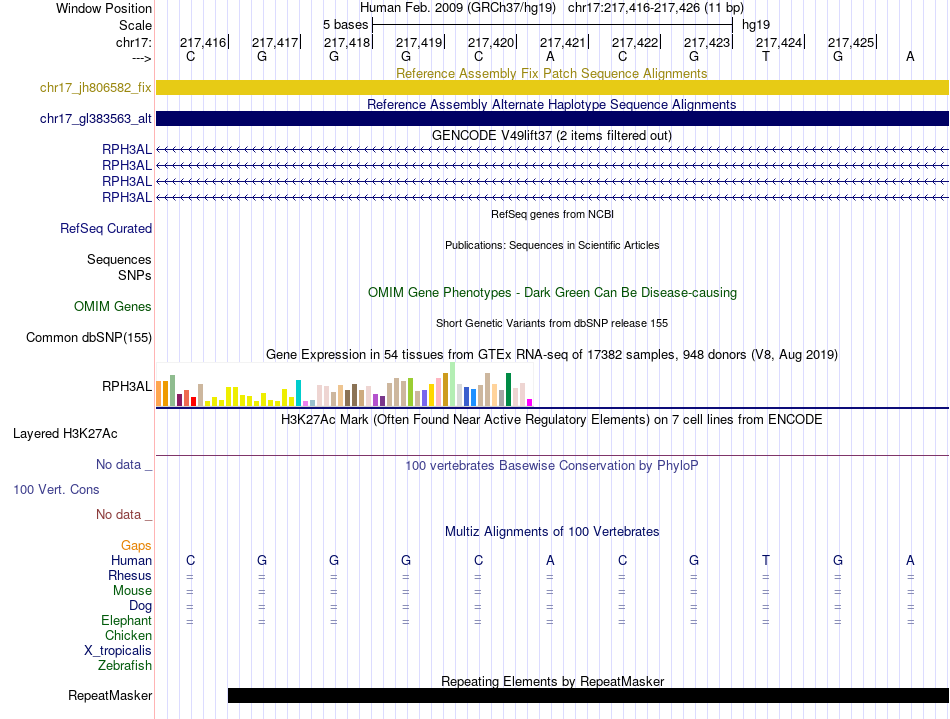Click the tallest light-green GTEx expression bar

click(452, 384)
